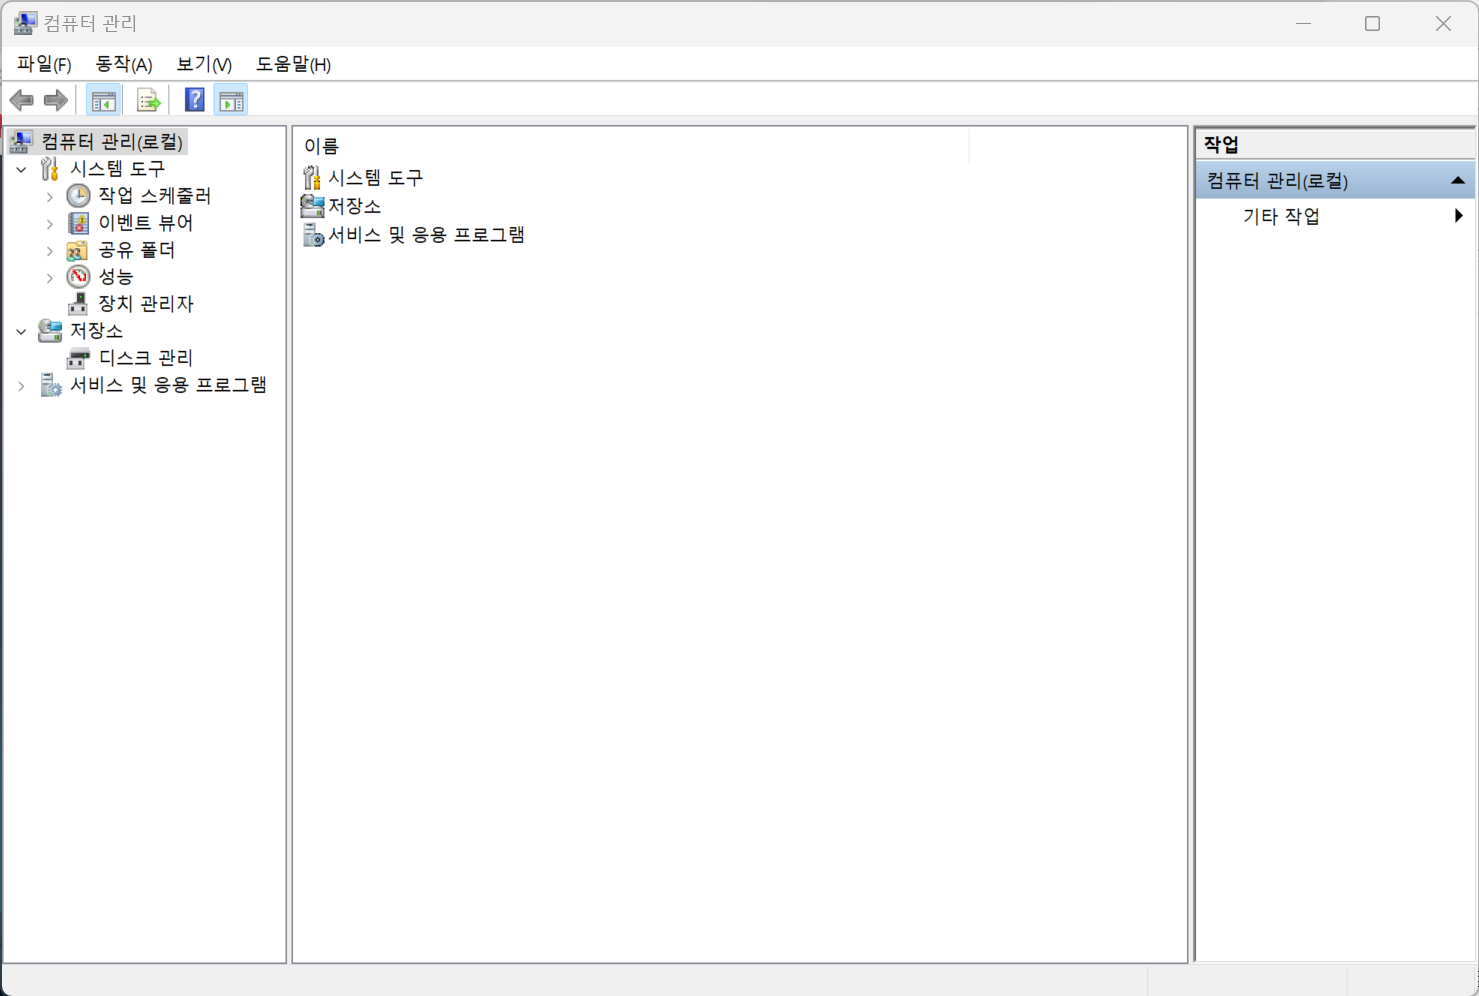Toggle the show/hide console tree icon
The image size is (1479, 996).
(x=103, y=100)
